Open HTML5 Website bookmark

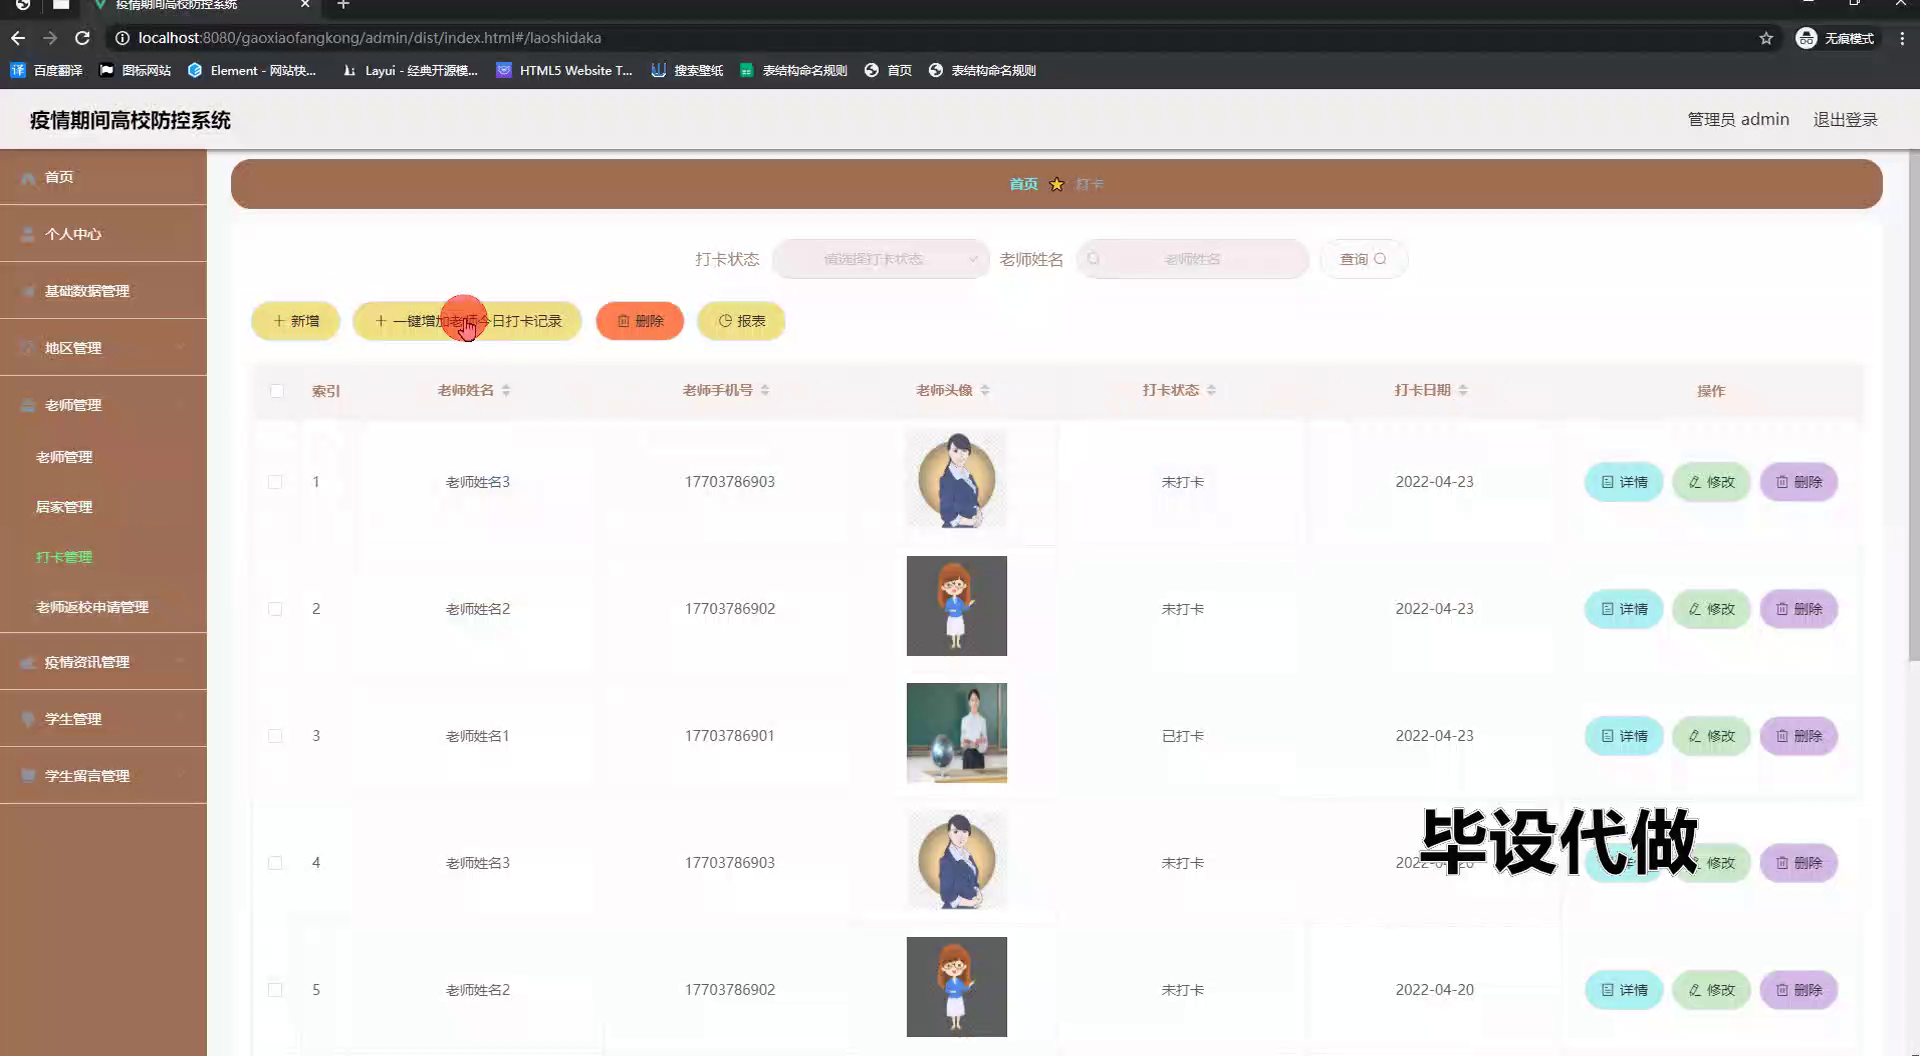click(x=564, y=70)
